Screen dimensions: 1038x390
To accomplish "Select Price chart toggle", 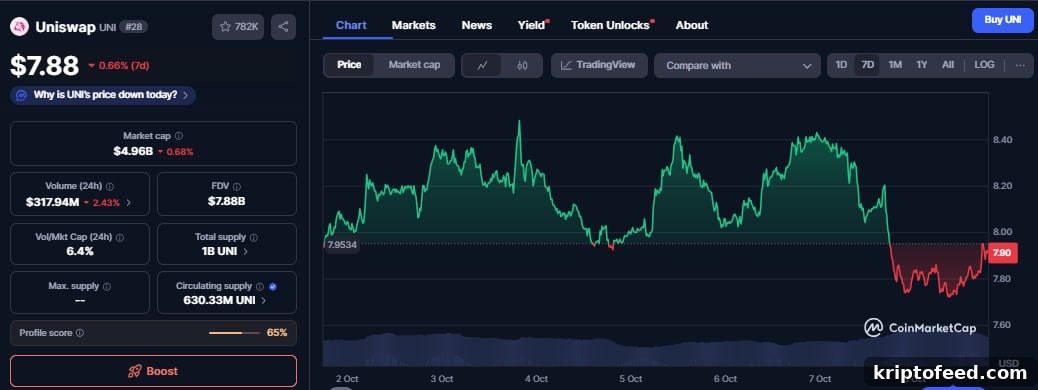I will (x=349, y=65).
